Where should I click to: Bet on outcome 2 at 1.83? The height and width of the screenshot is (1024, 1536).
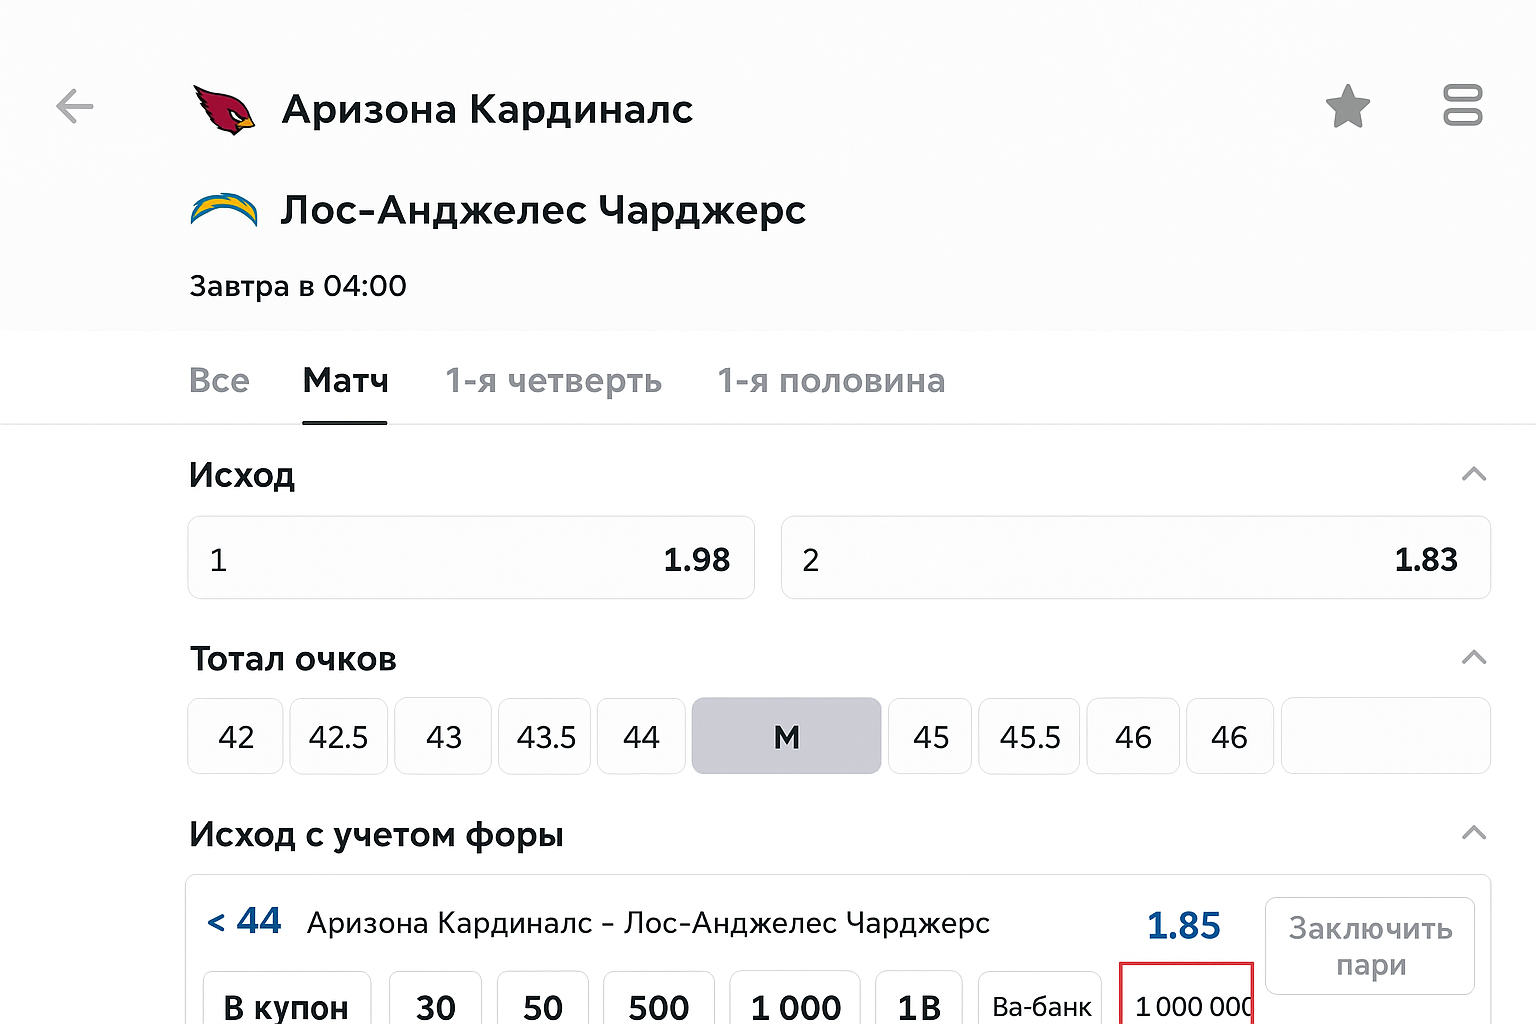coord(1135,558)
